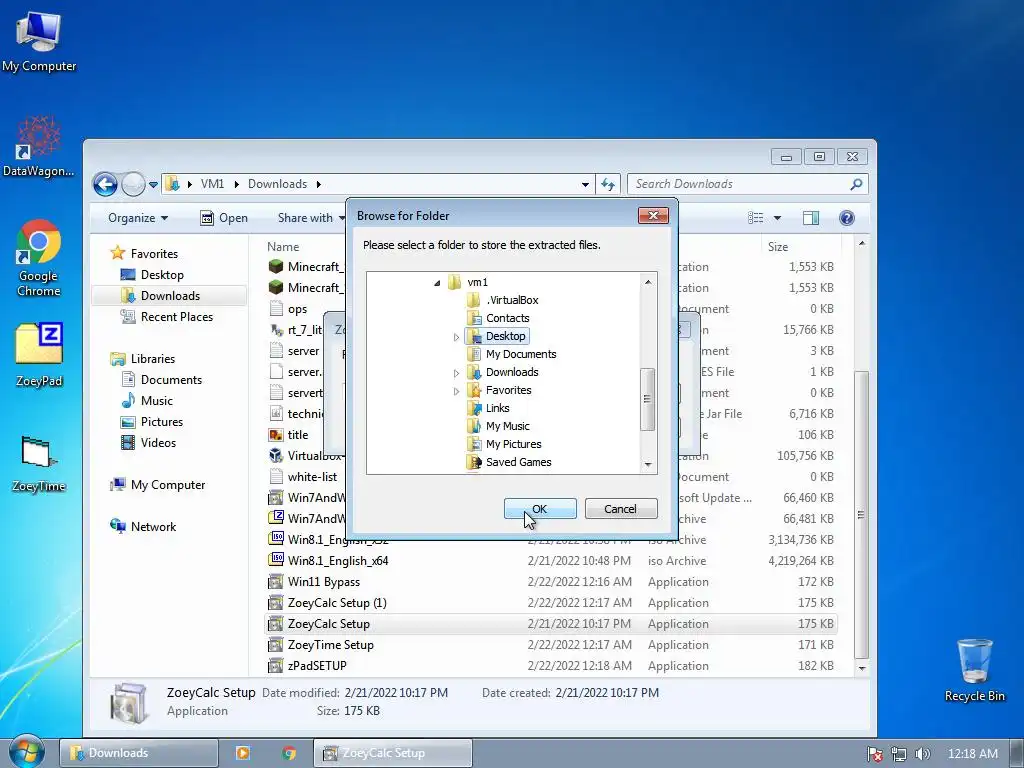Open ZoeyPad desktop icon
Image resolution: width=1024 pixels, height=768 pixels.
(x=39, y=355)
